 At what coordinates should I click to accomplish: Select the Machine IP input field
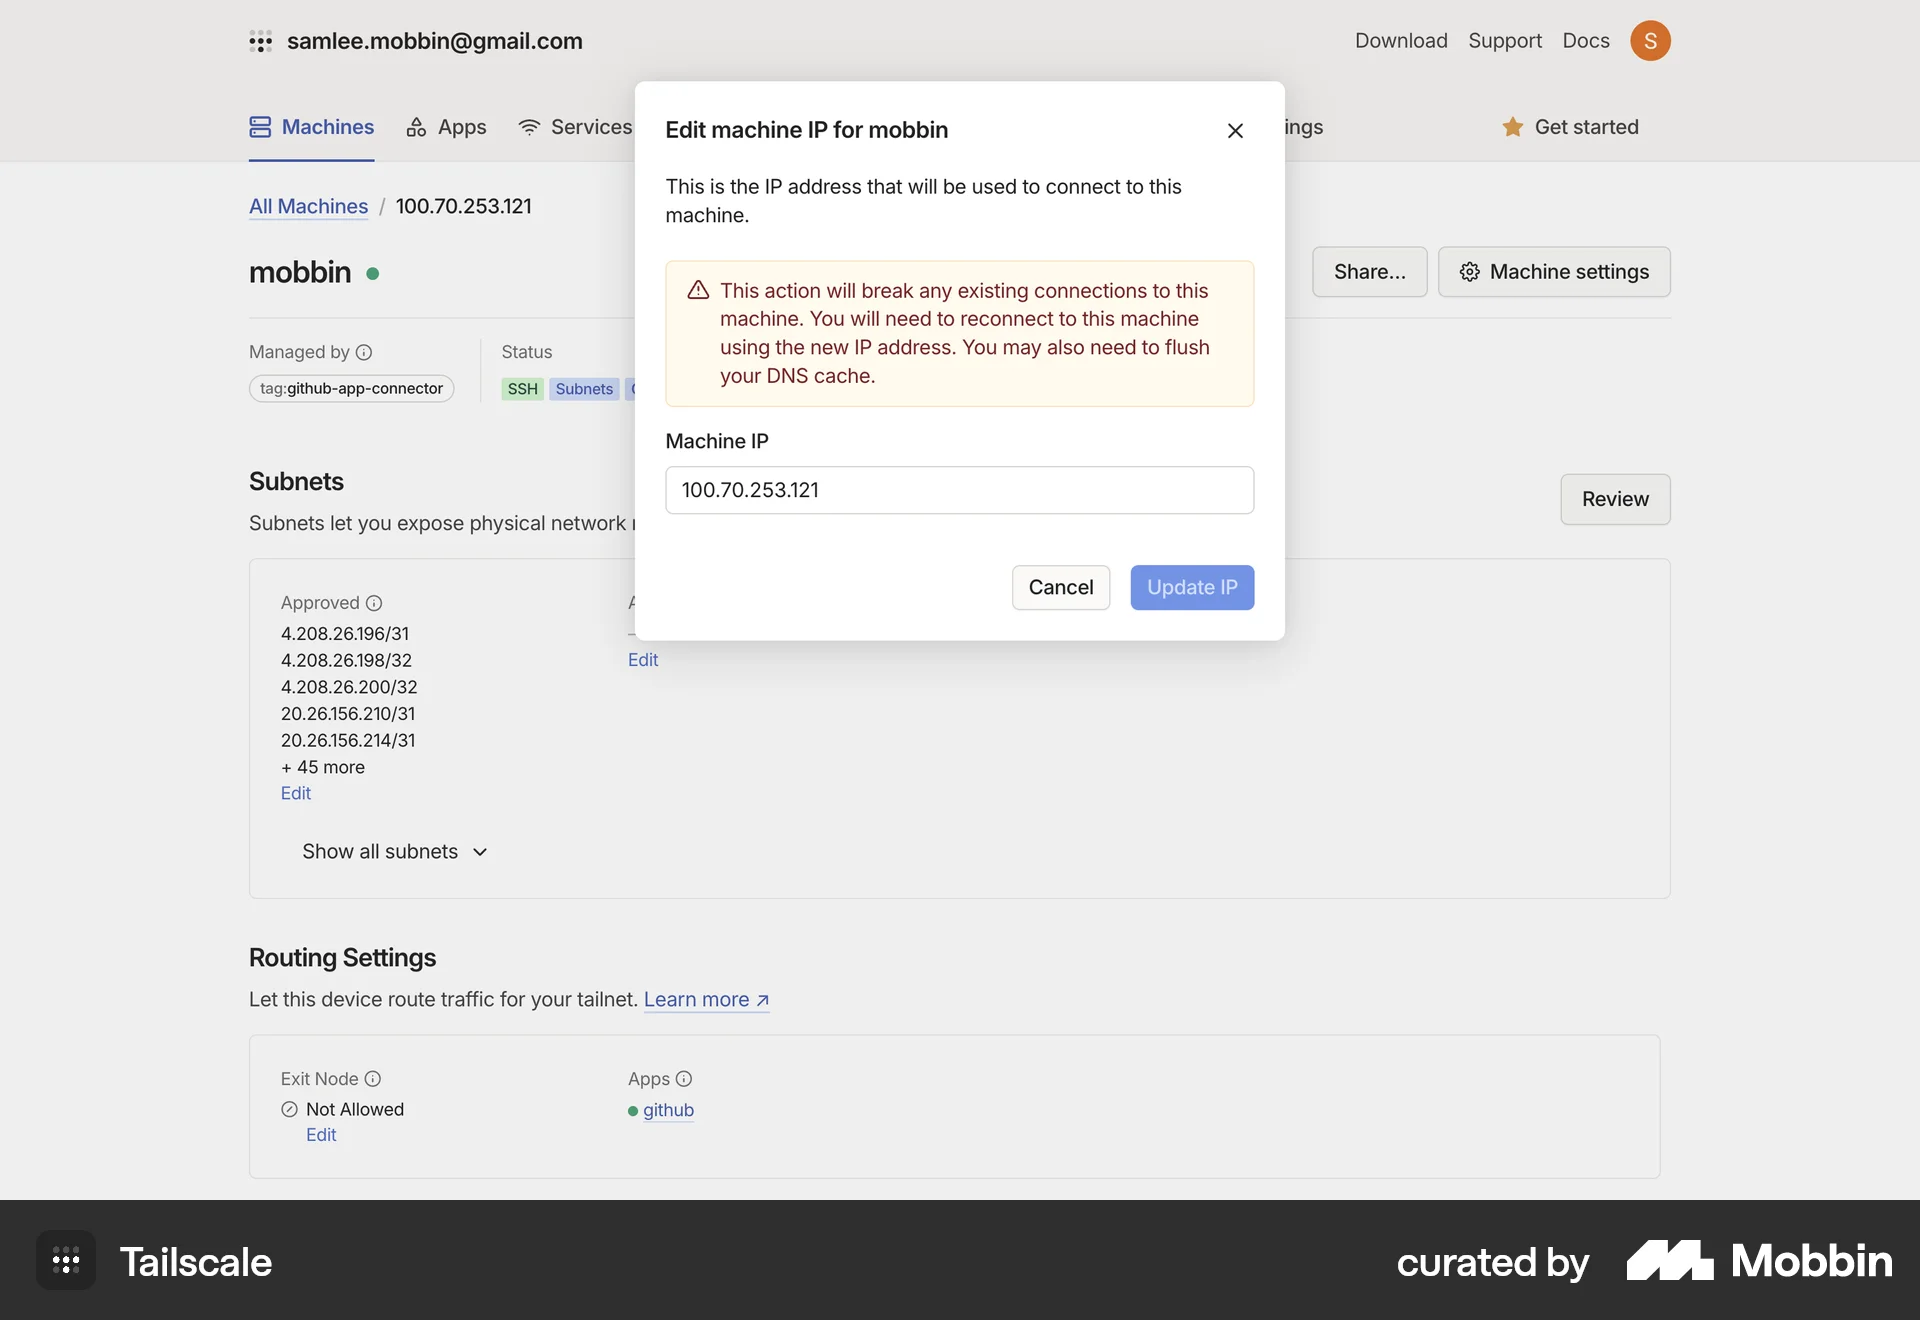(959, 490)
